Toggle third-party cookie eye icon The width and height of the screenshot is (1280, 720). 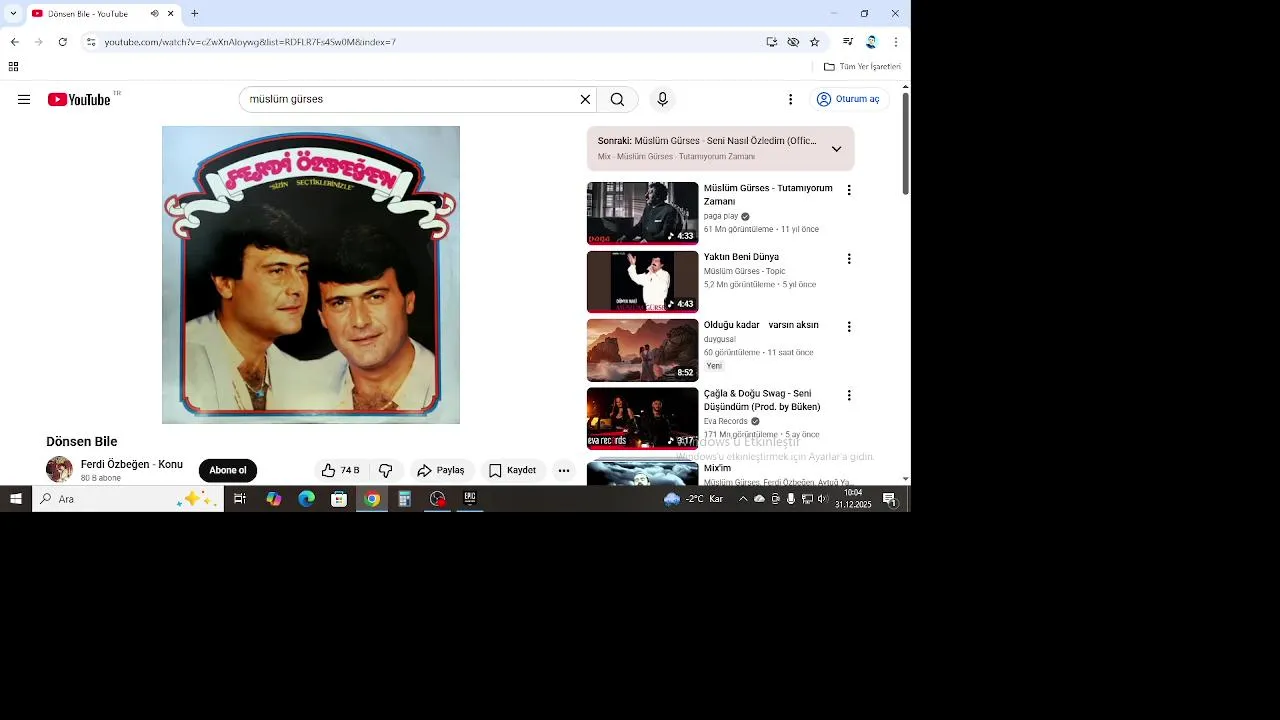(x=793, y=42)
